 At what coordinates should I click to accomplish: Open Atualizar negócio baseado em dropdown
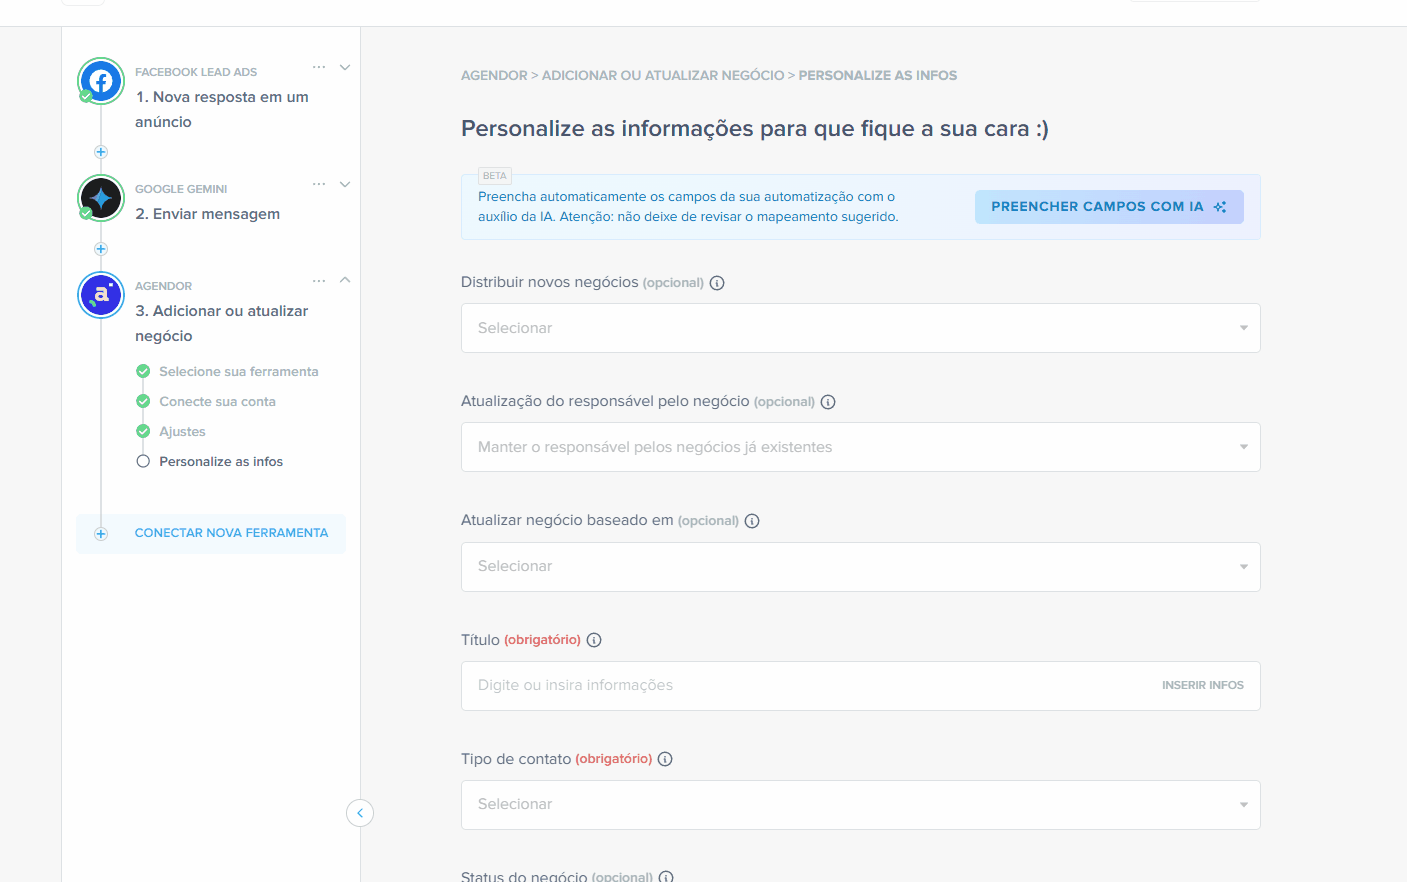click(860, 566)
